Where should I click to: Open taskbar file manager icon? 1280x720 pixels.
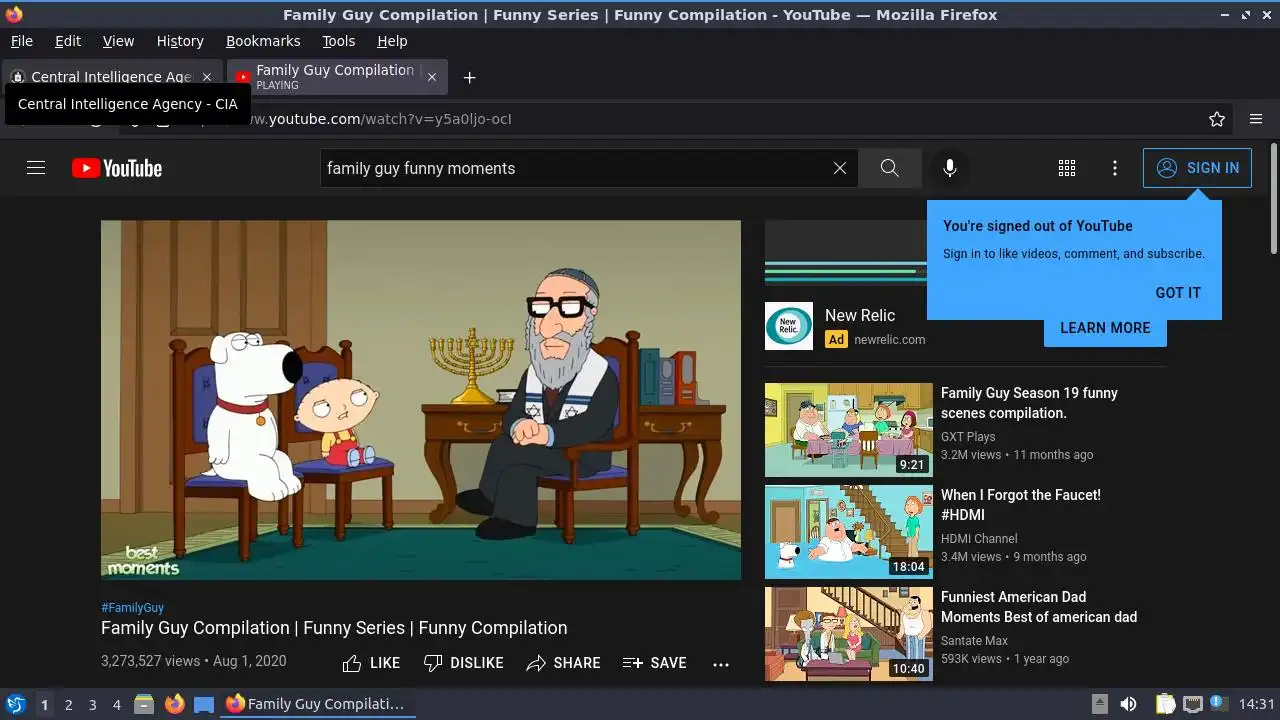click(x=143, y=704)
